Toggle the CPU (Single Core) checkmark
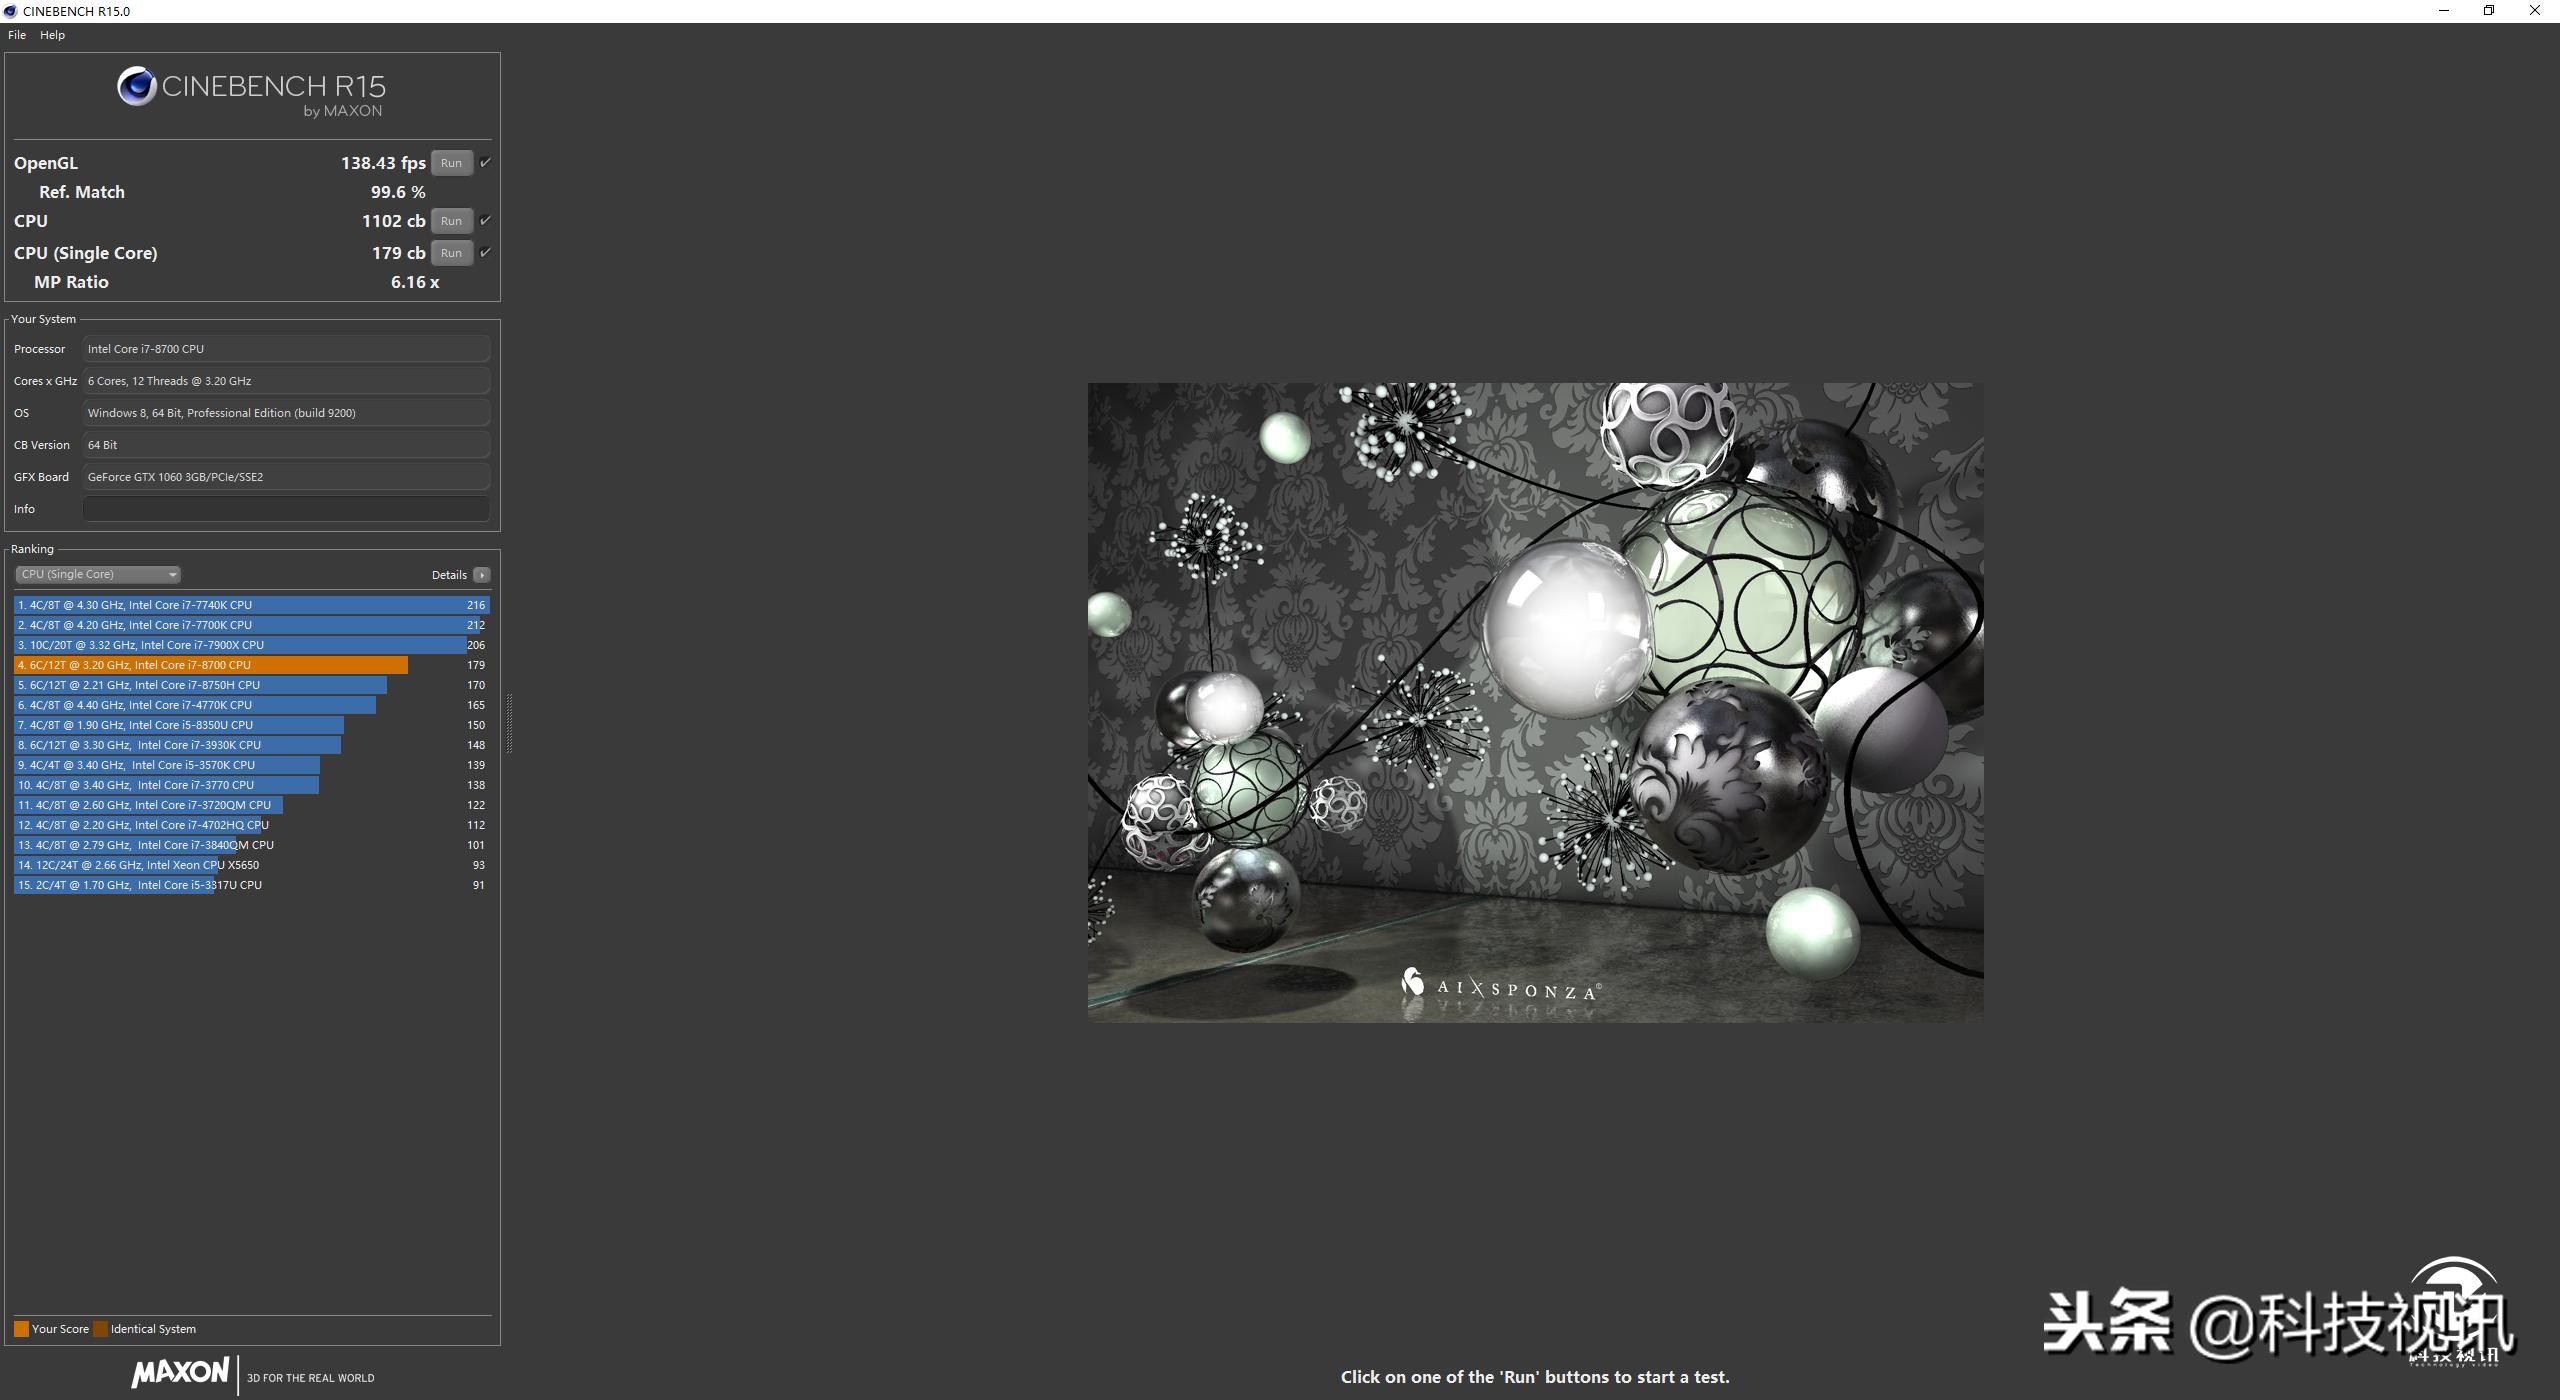2560x1400 pixels. coord(485,252)
